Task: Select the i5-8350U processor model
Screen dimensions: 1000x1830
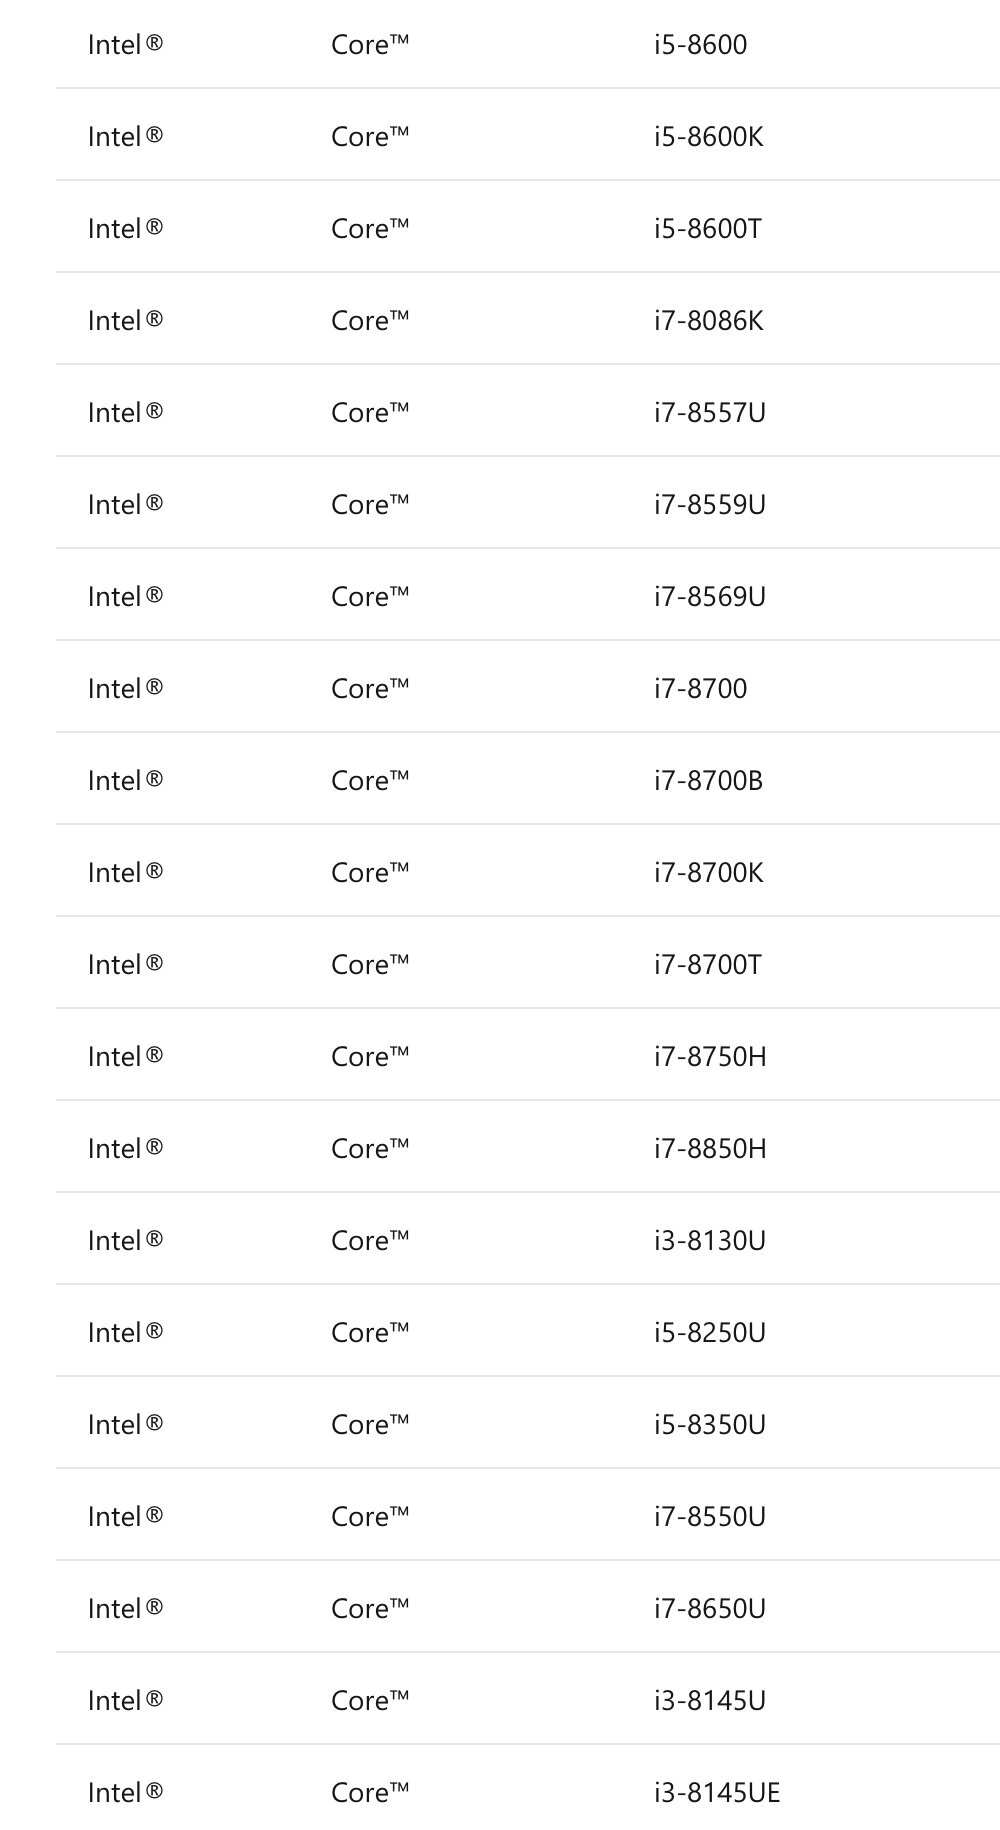Action: (709, 1425)
